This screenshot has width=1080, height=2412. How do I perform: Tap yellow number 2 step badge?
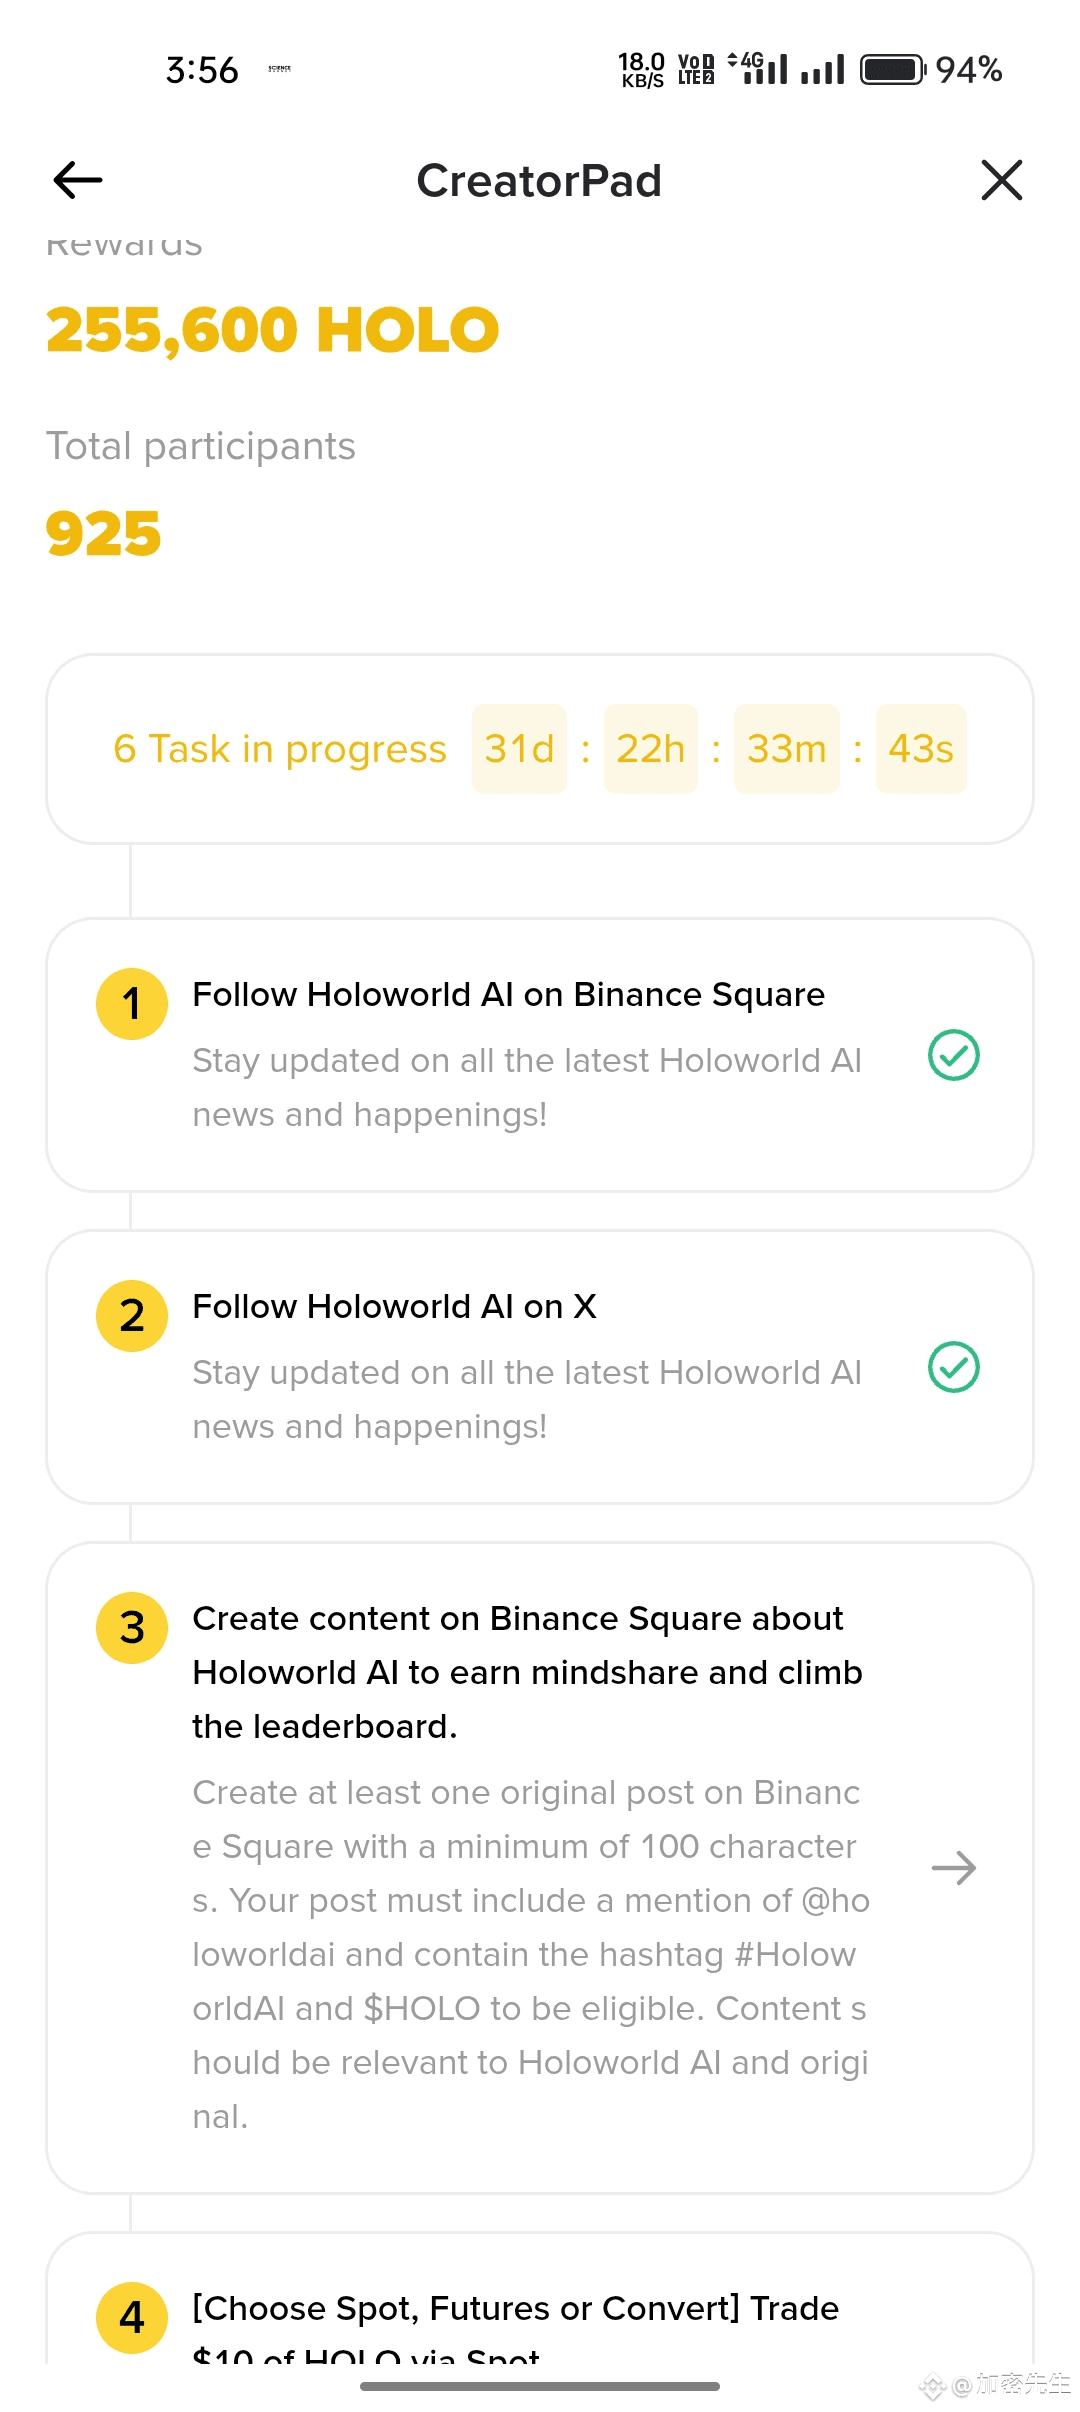[x=132, y=1316]
